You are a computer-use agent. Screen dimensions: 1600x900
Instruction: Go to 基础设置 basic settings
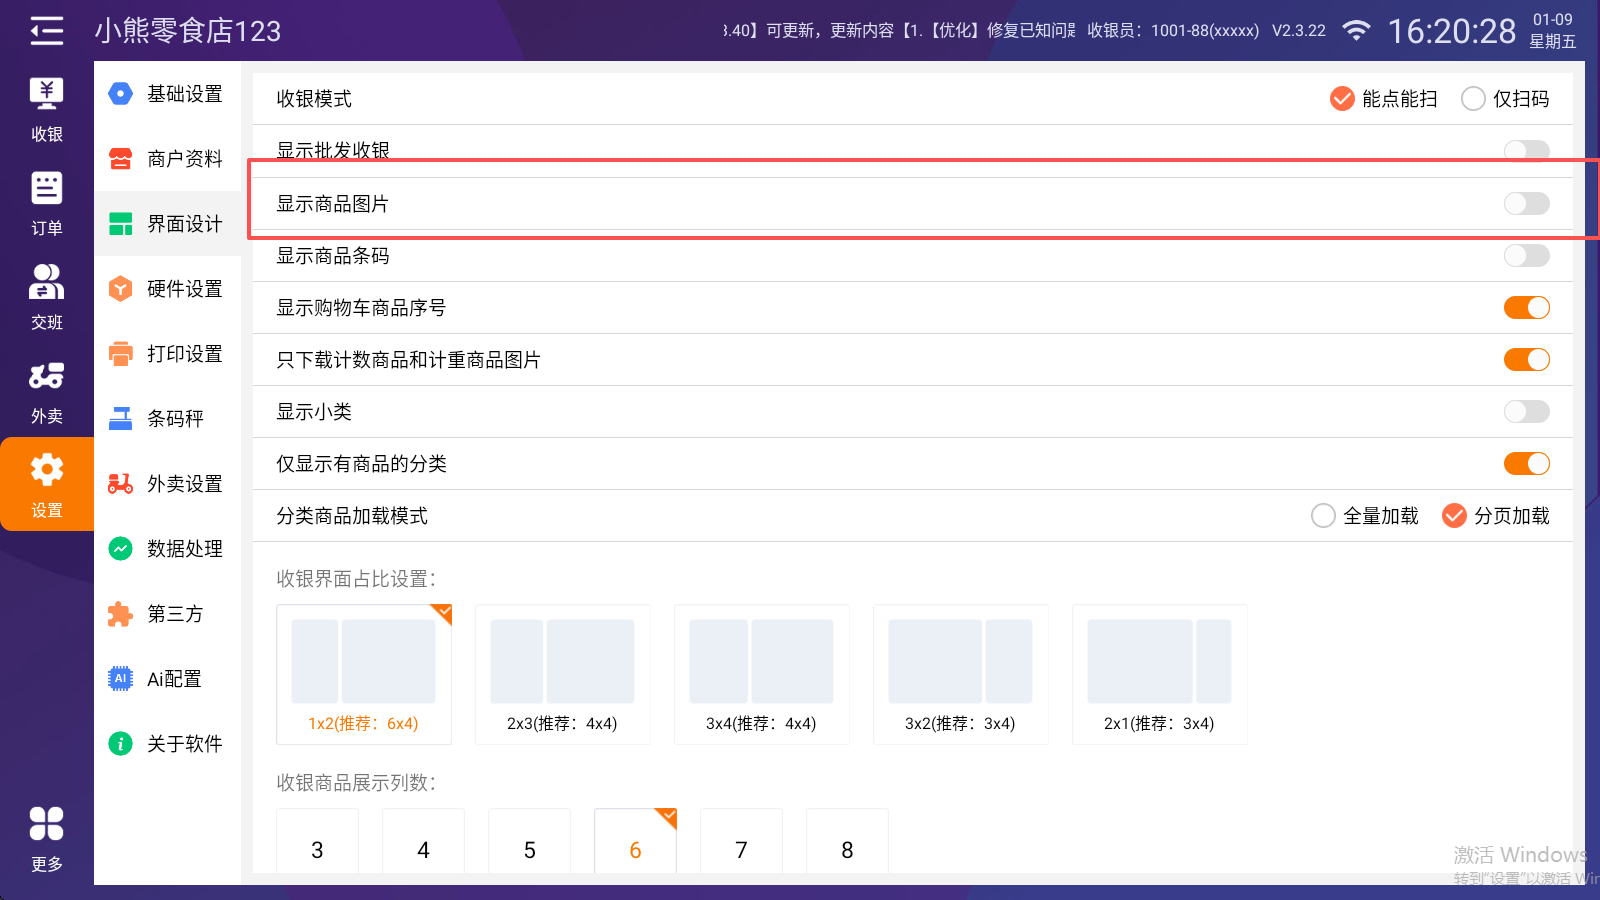[167, 94]
